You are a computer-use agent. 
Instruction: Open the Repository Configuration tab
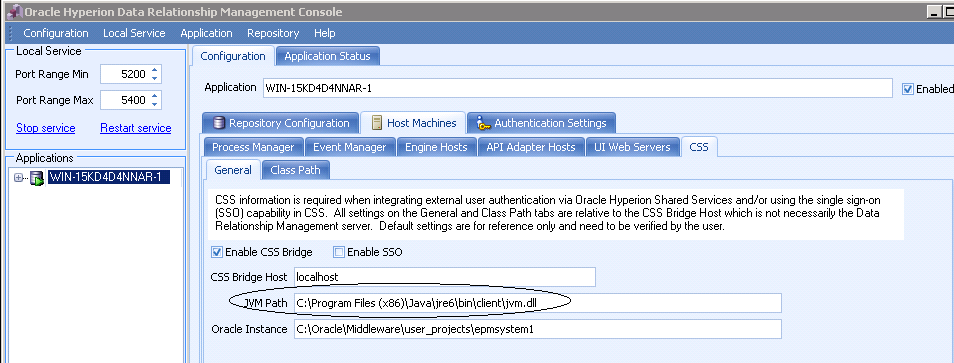[281, 123]
